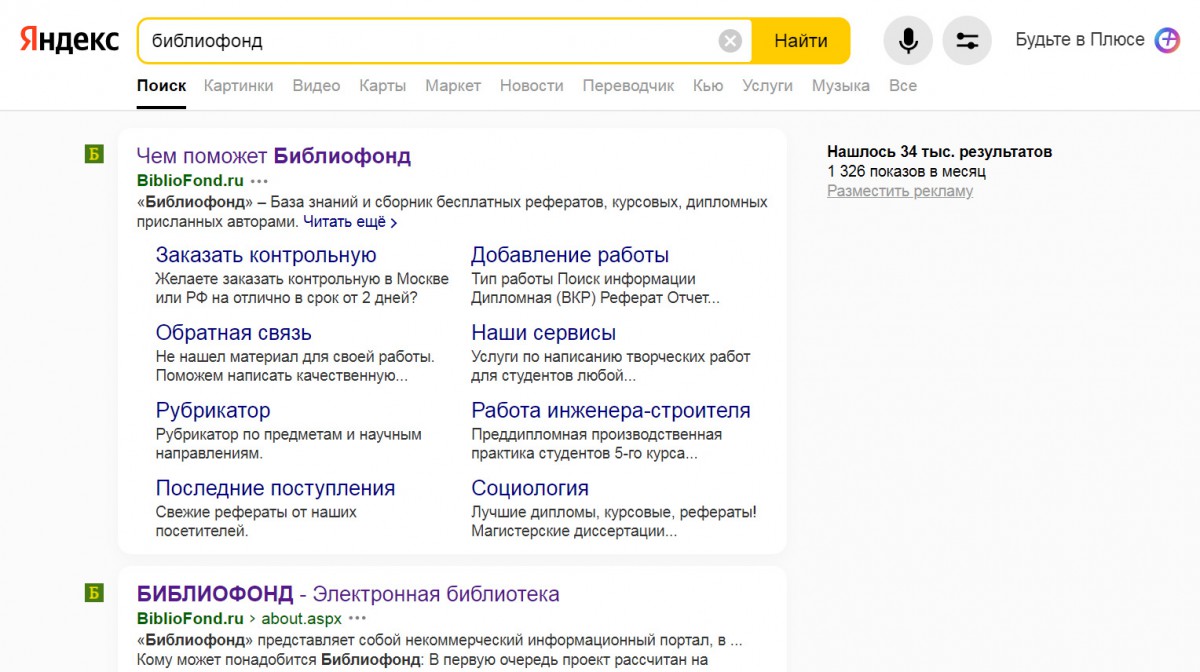
Task: Click BiblioFond.ru in the second result's address
Action: [x=190, y=618]
